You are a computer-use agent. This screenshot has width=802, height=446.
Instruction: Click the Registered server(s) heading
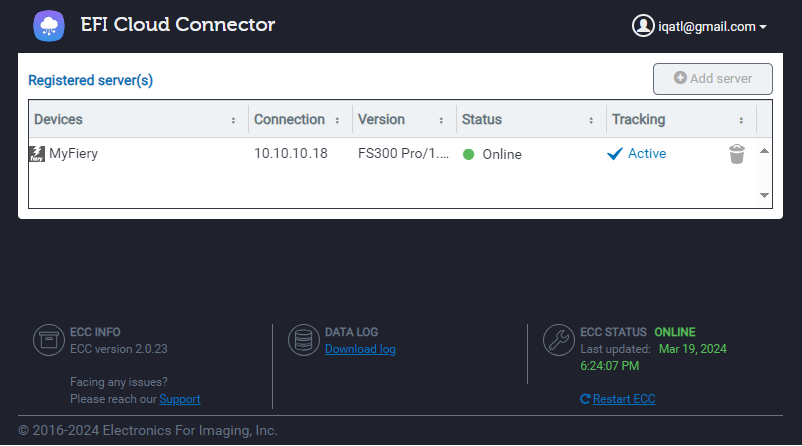click(91, 80)
